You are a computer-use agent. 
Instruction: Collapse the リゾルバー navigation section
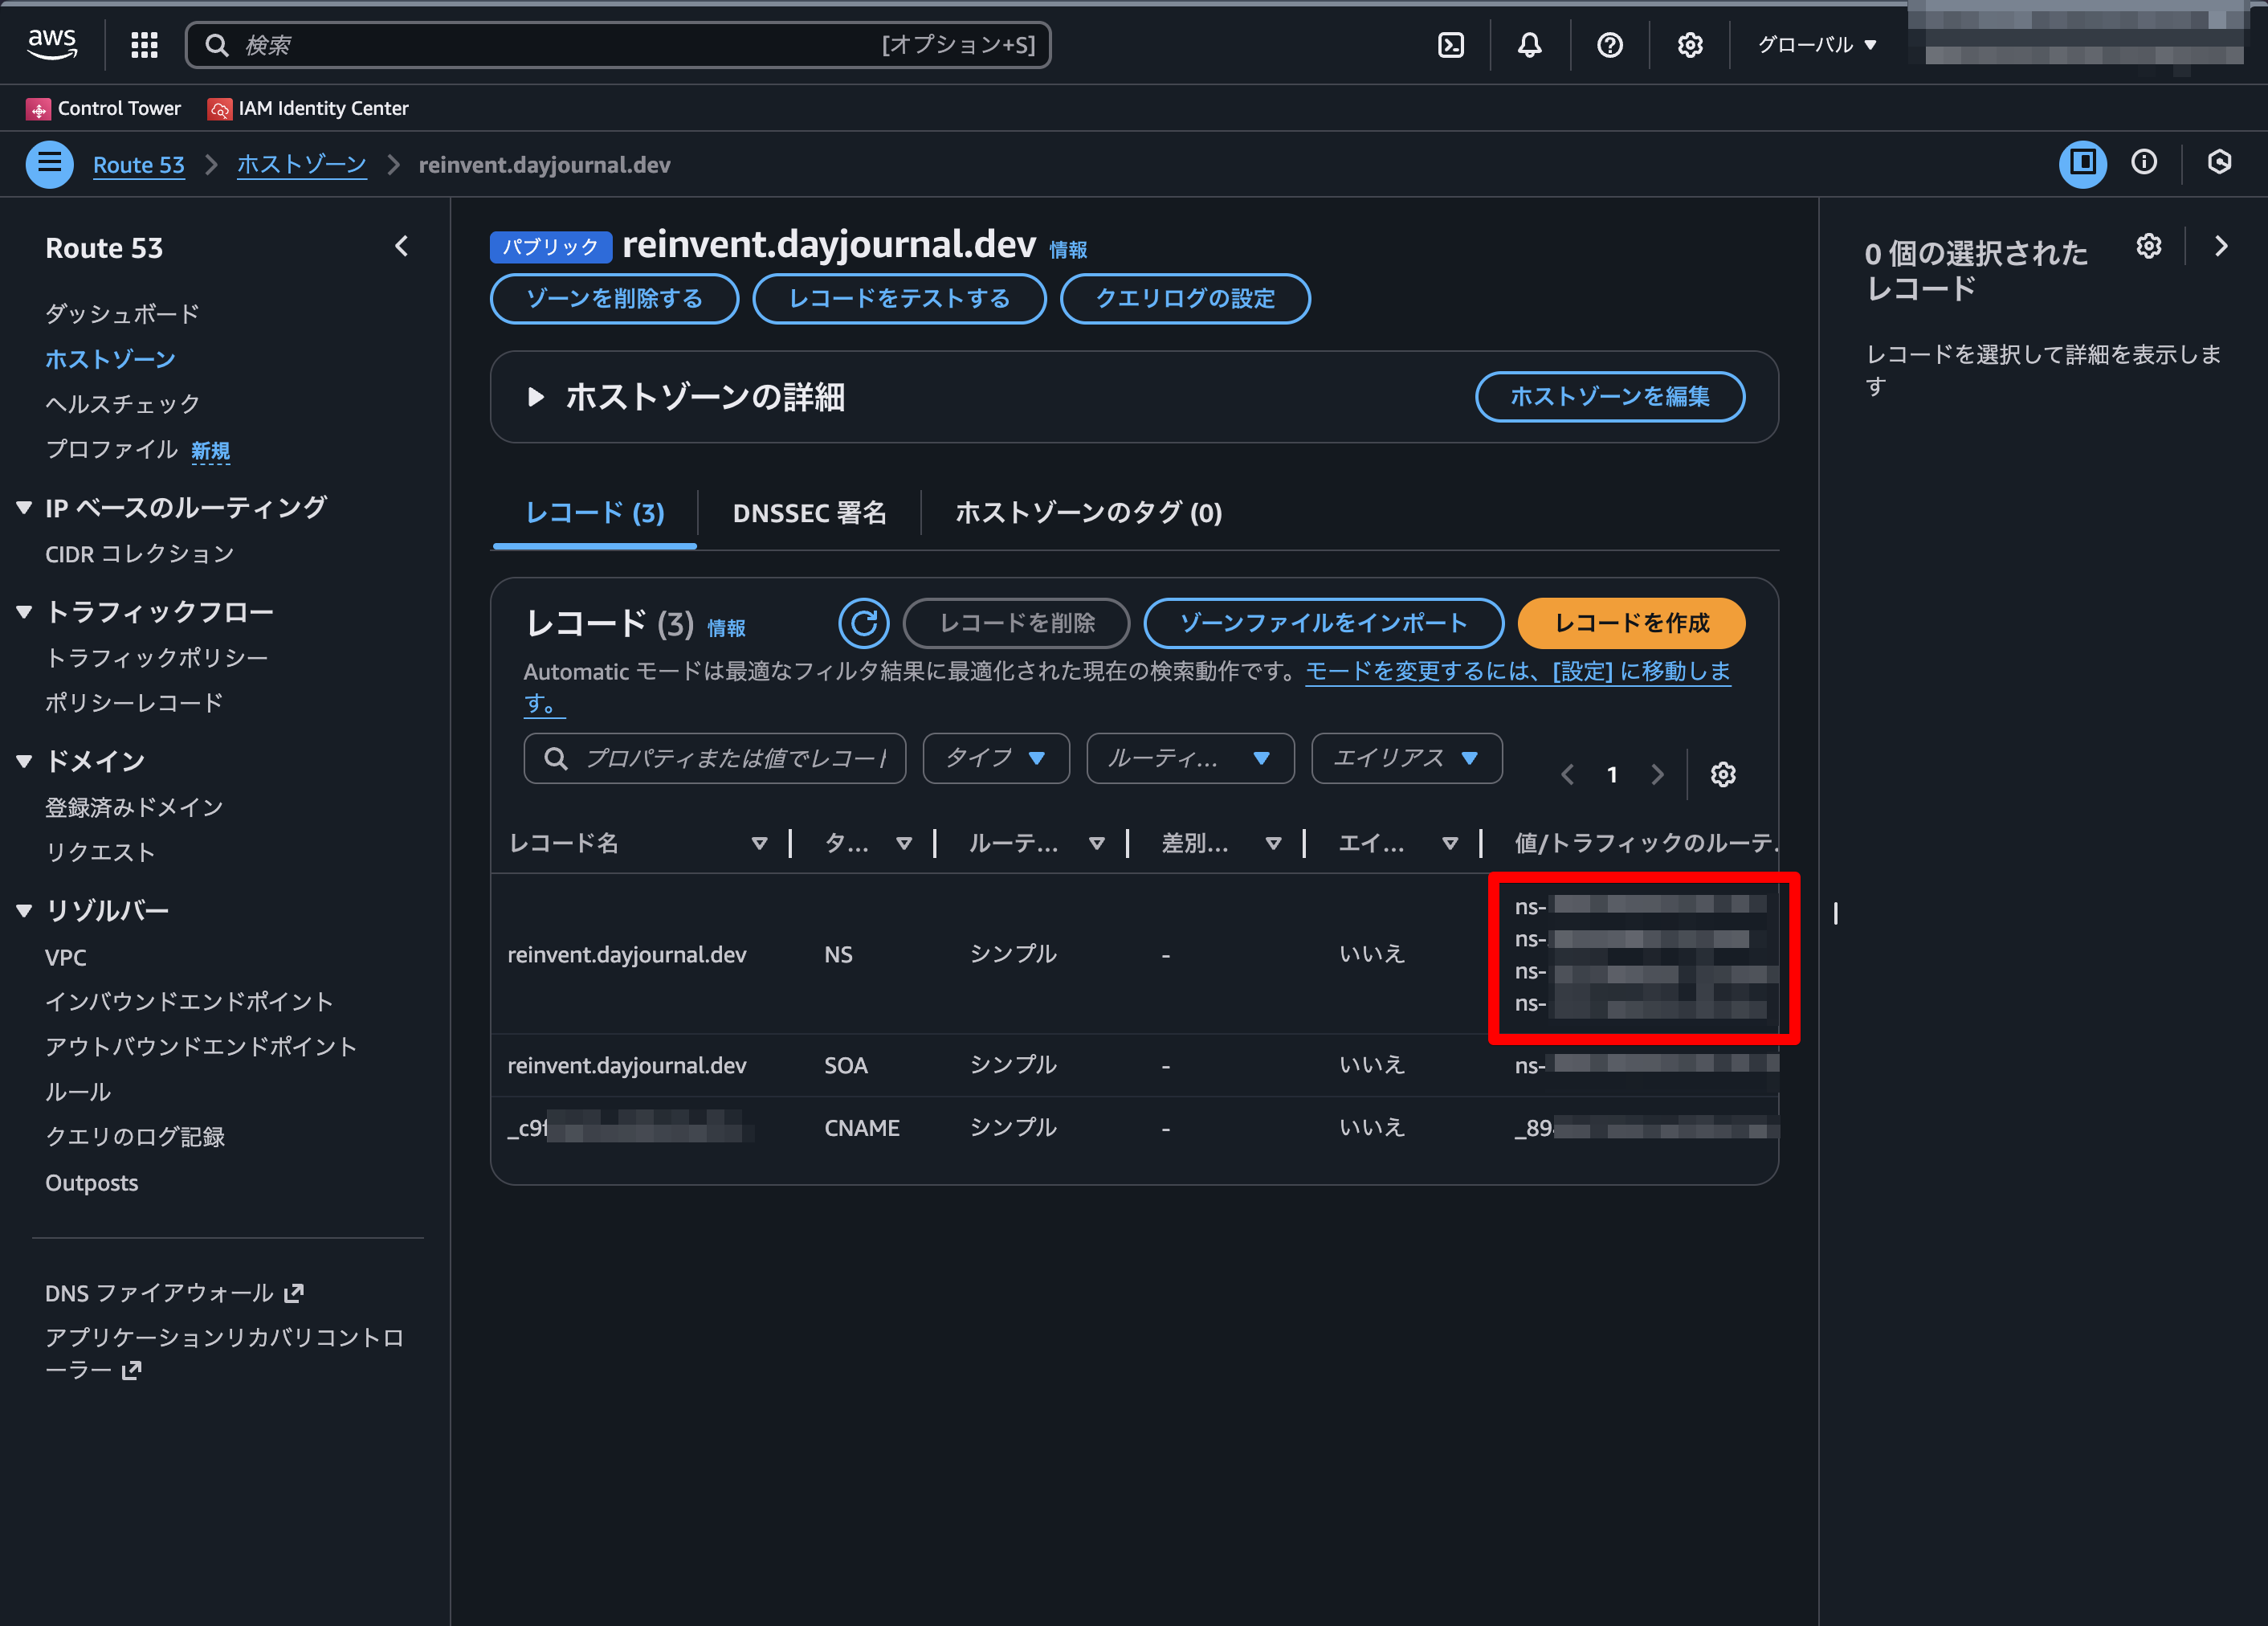pos(25,910)
